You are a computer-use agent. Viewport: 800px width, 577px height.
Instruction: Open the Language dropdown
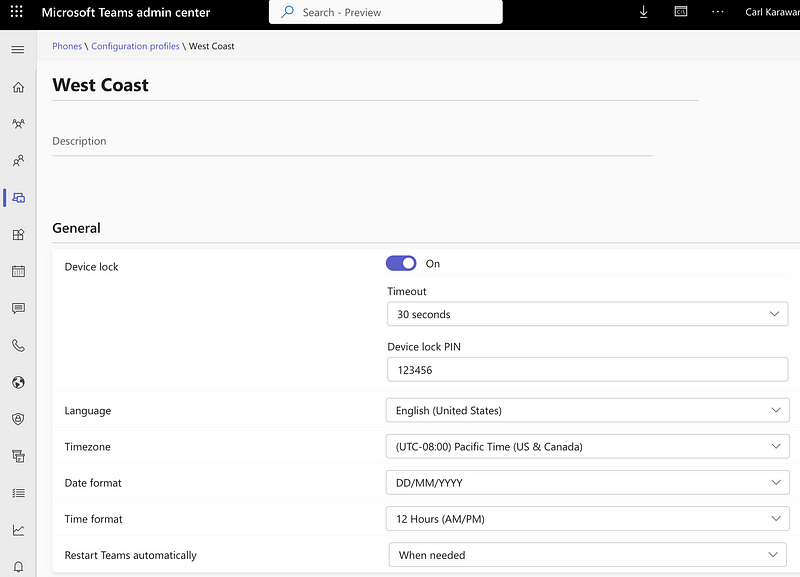tap(587, 410)
